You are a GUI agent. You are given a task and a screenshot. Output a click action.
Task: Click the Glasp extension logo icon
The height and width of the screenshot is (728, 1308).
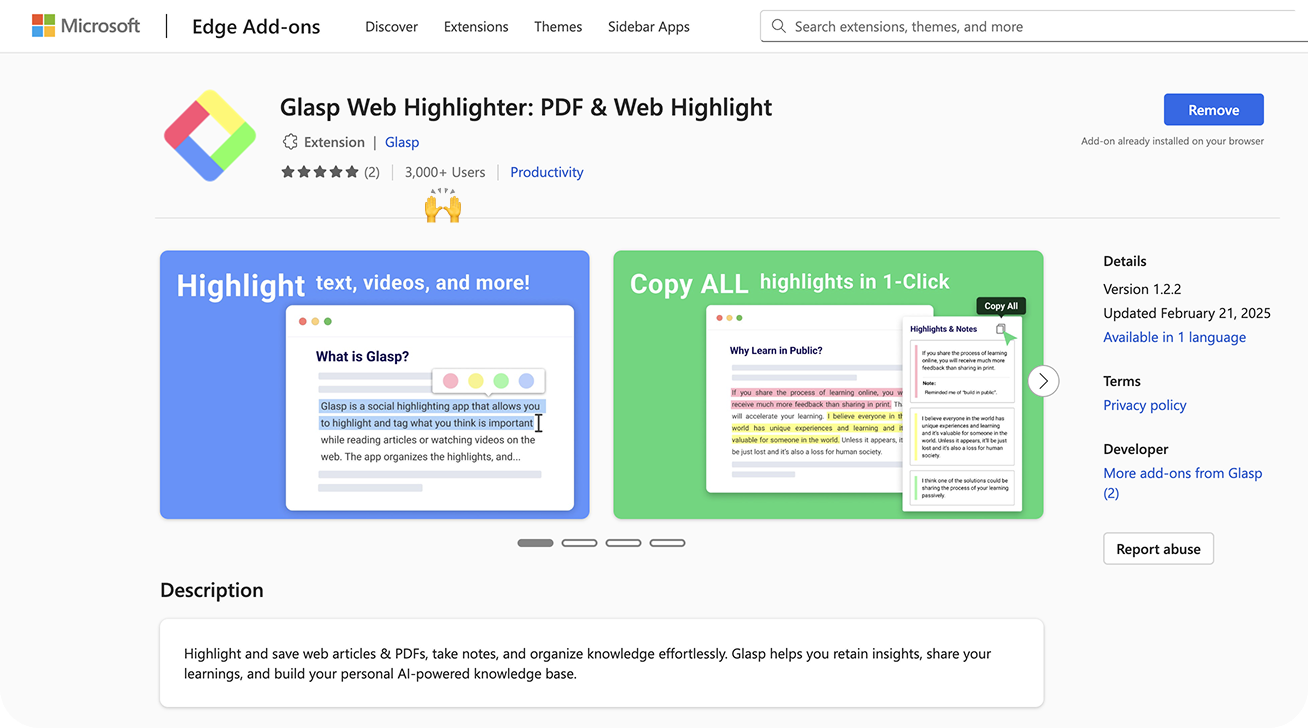coord(210,135)
